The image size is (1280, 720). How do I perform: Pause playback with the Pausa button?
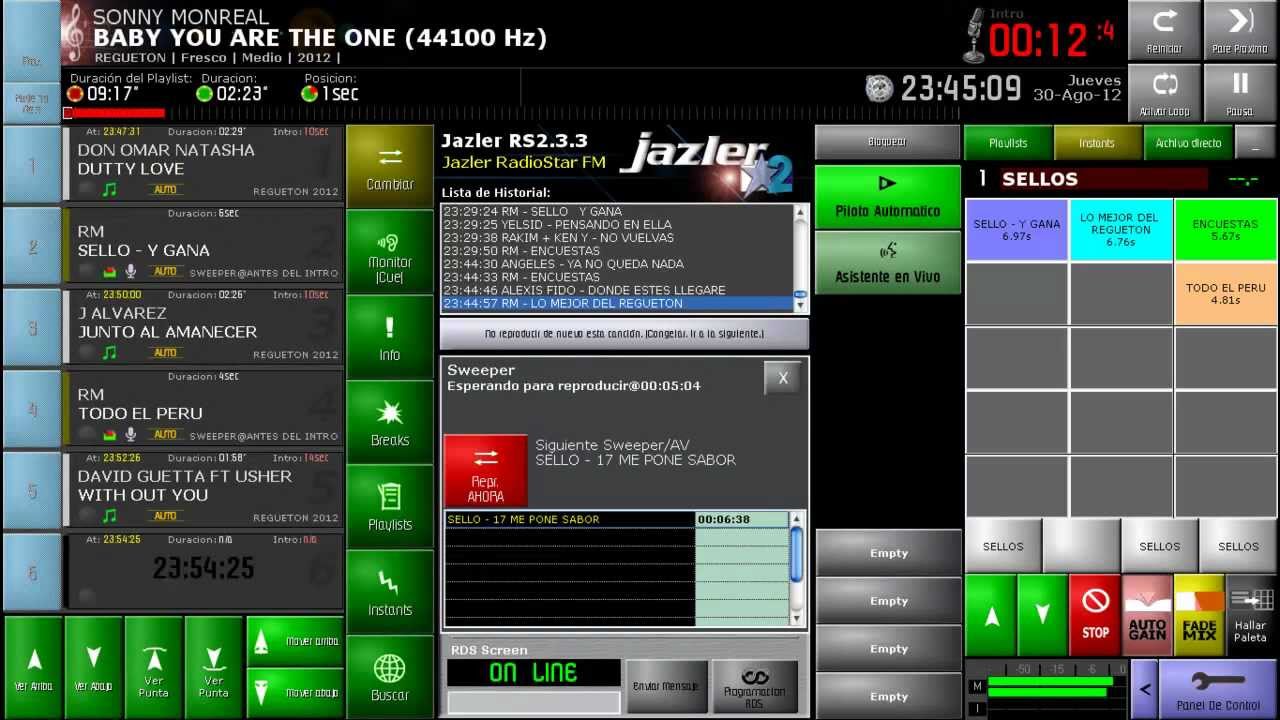click(x=1240, y=93)
